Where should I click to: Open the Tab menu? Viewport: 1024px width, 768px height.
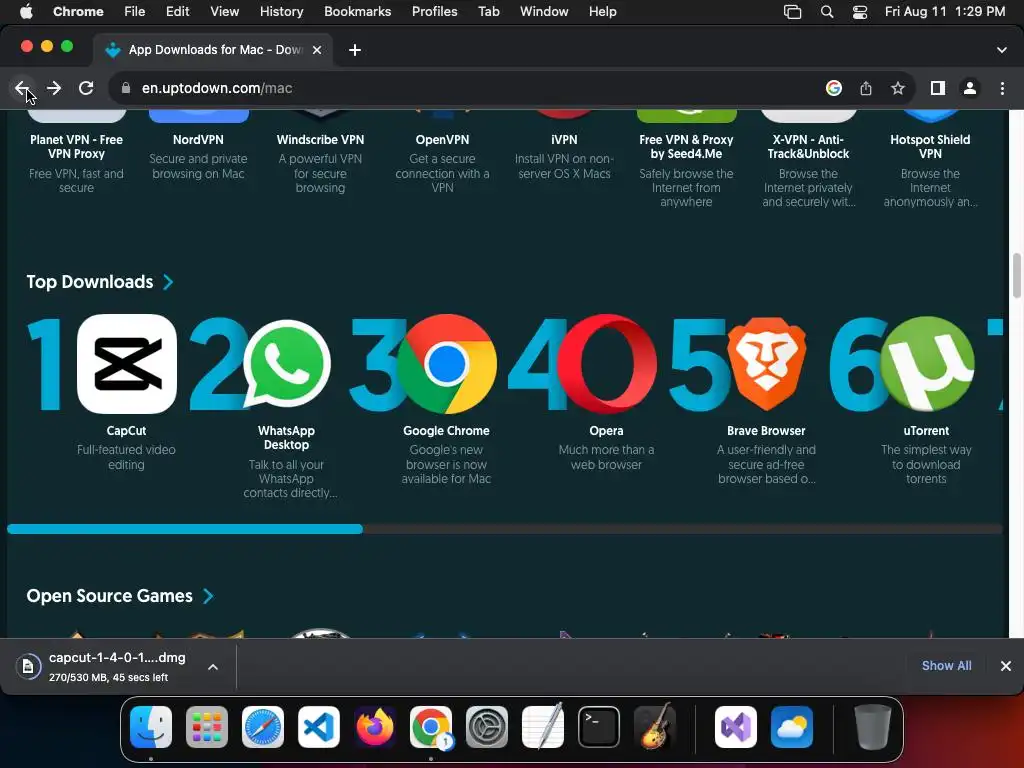pos(488,12)
